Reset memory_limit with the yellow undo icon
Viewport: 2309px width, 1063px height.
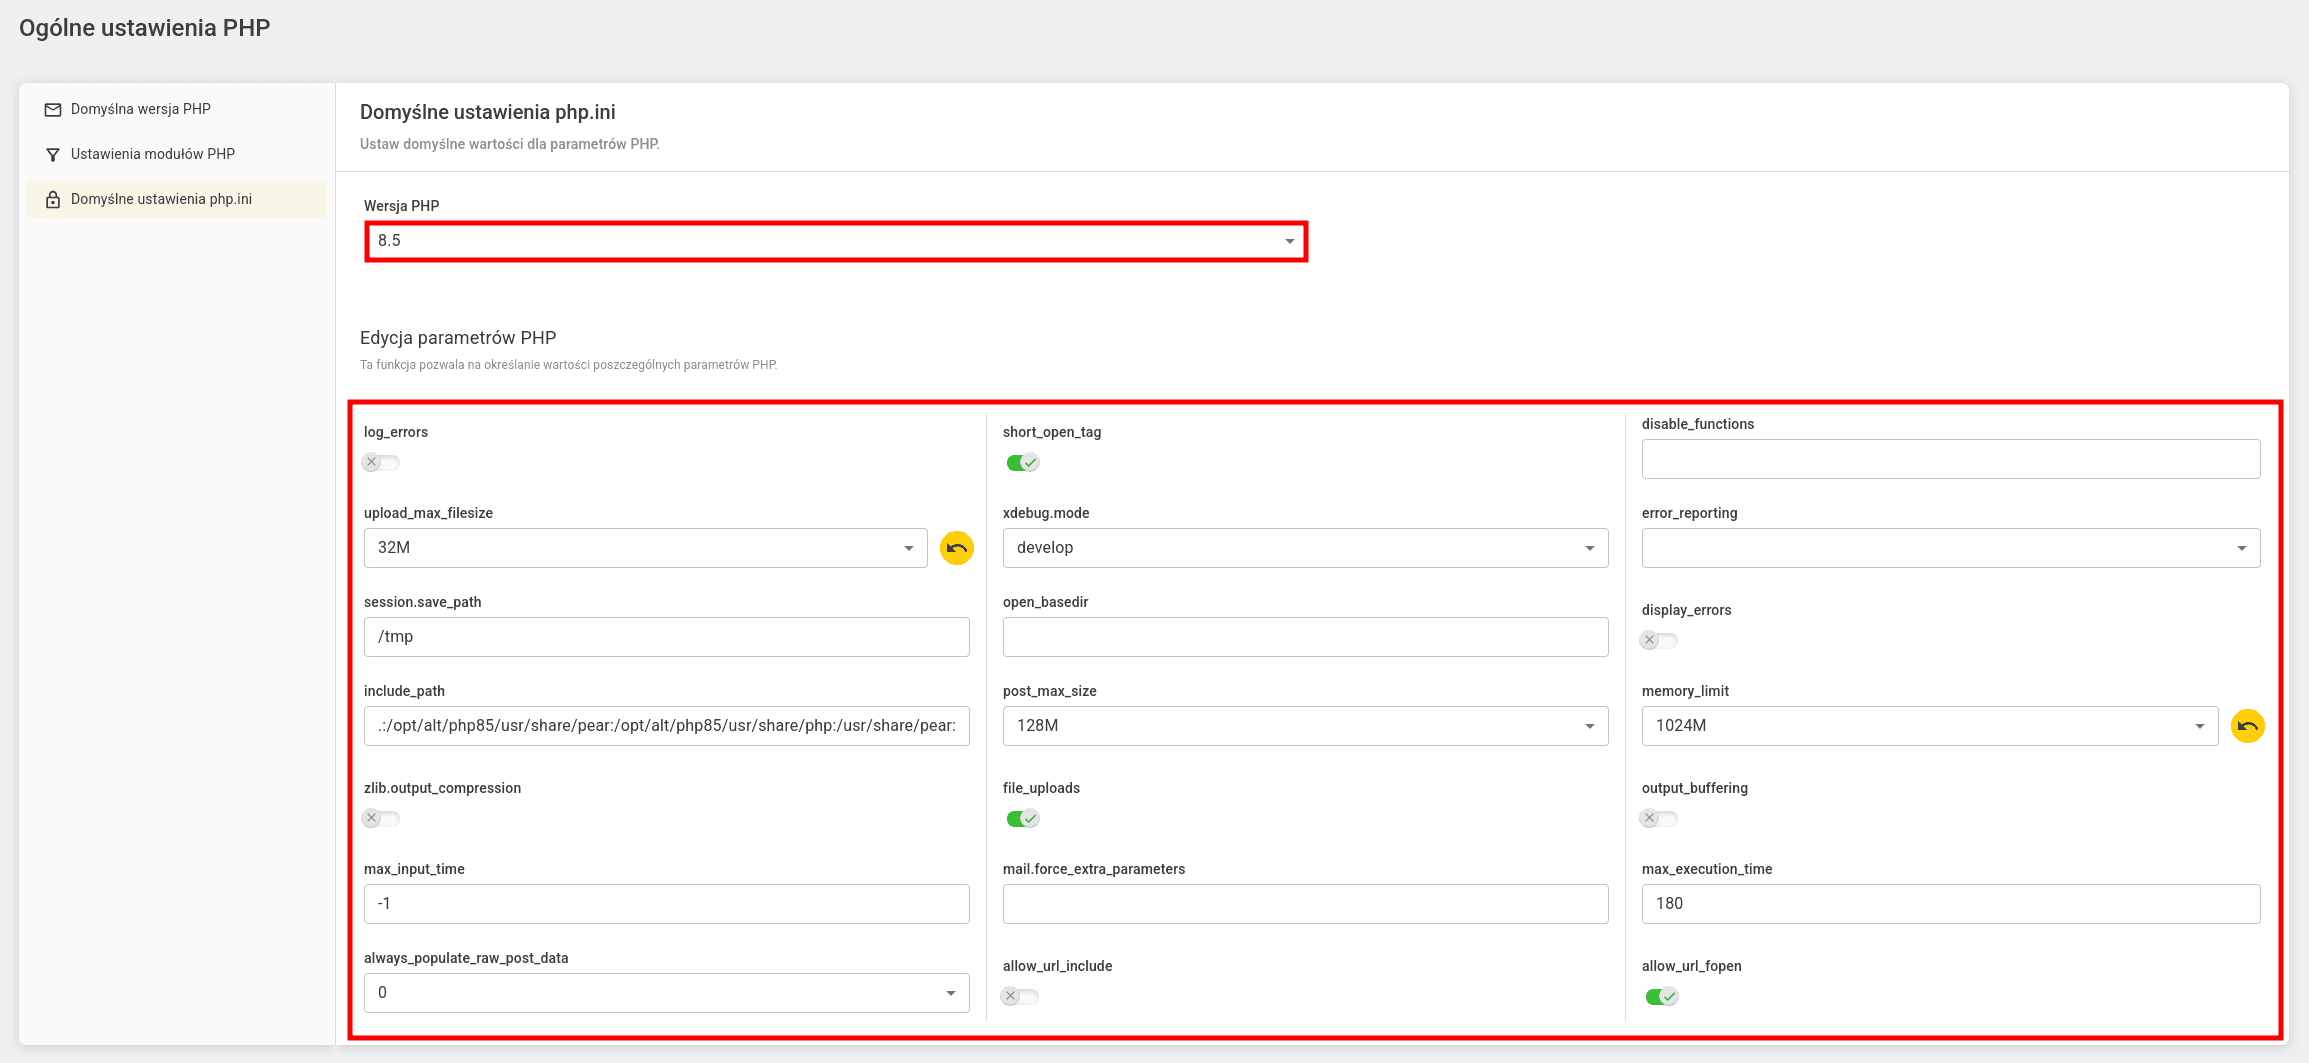2248,726
